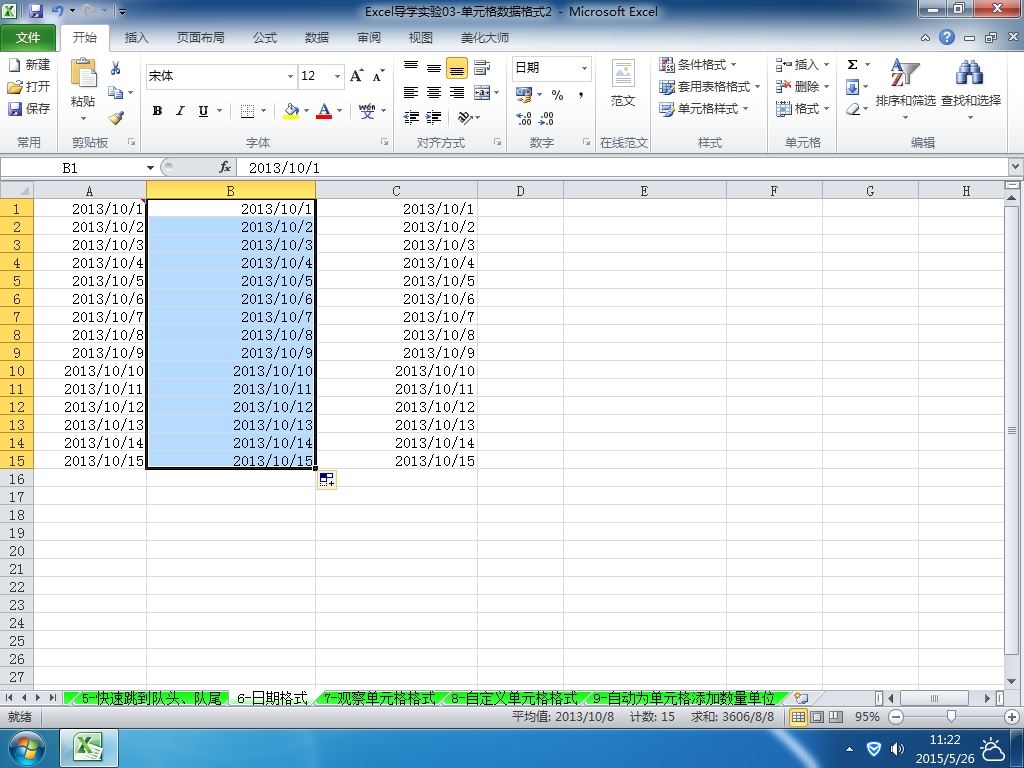Click the Copy icon in clipboard group
Image resolution: width=1024 pixels, height=768 pixels.
click(x=116, y=92)
